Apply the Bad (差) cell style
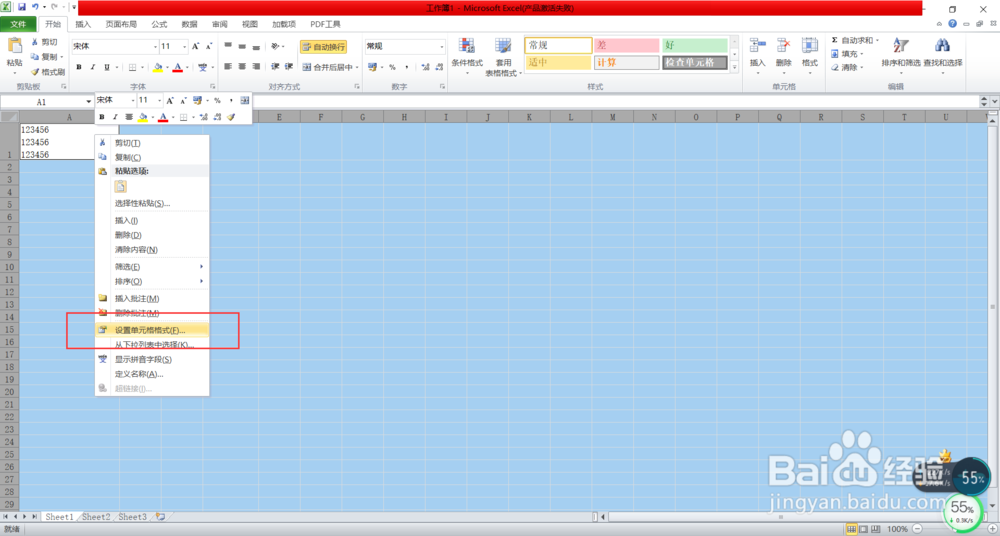Viewport: 1000px width, 536px height. (627, 46)
